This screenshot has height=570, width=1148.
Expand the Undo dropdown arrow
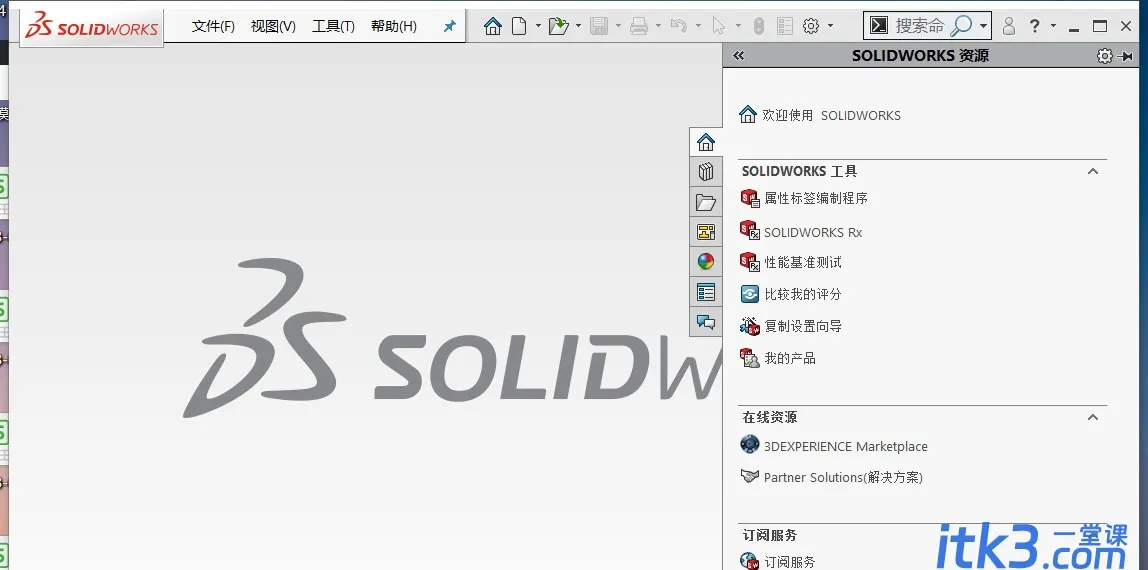698,26
